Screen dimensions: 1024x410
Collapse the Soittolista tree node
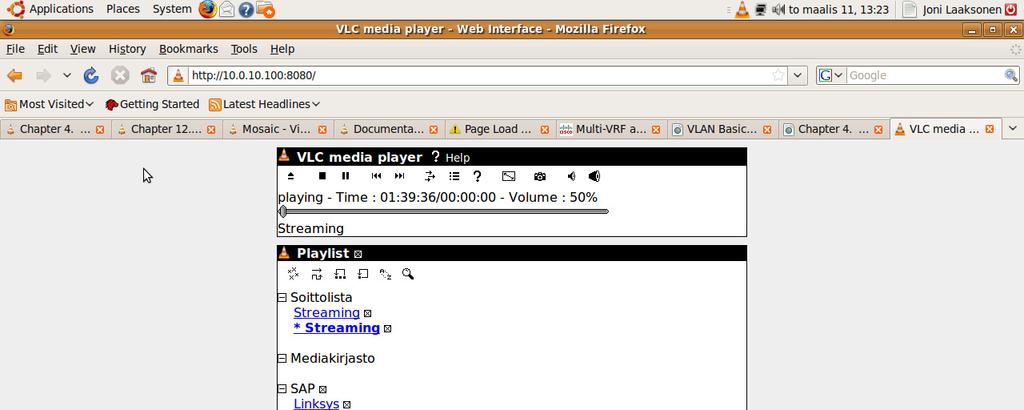[x=282, y=298]
